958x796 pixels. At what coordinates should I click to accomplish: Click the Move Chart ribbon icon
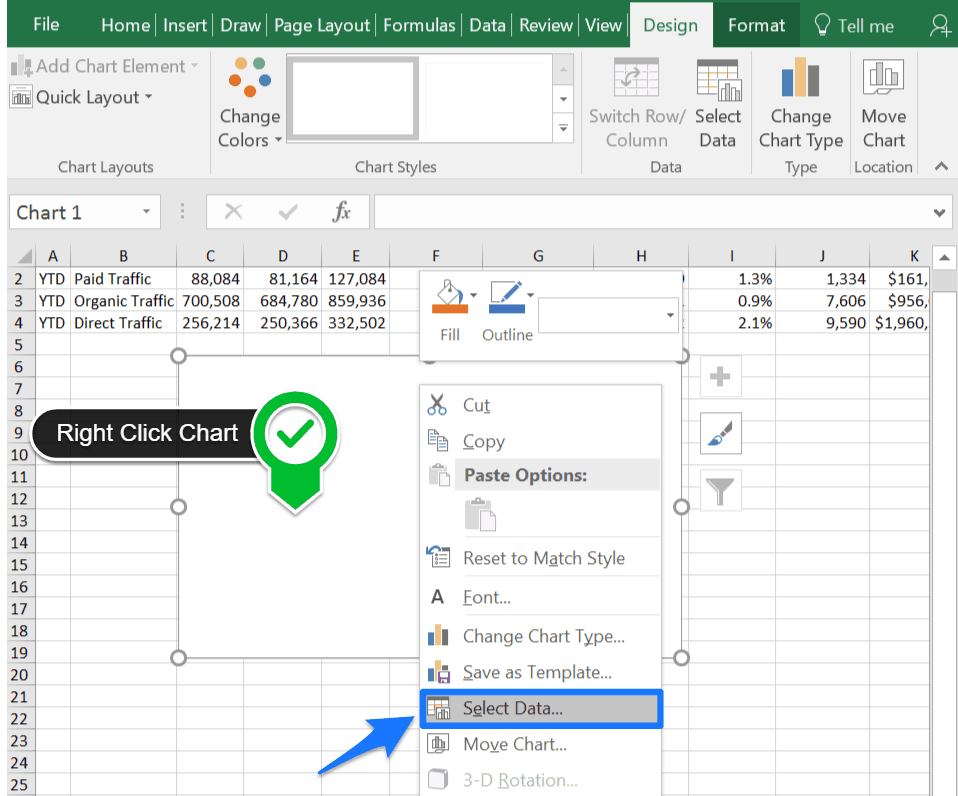coord(883,77)
